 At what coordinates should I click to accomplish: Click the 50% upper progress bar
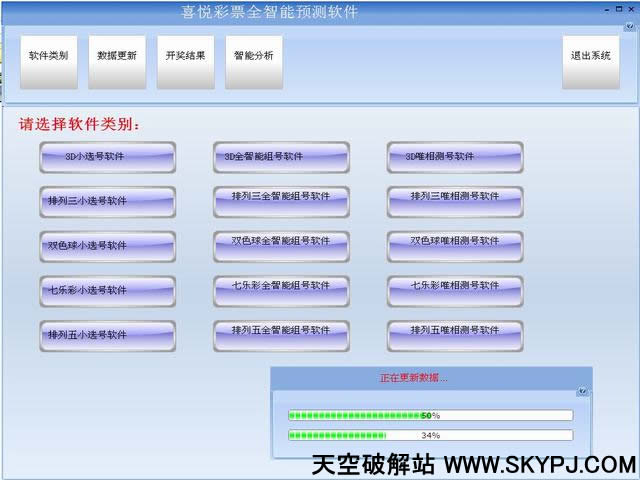tap(430, 415)
